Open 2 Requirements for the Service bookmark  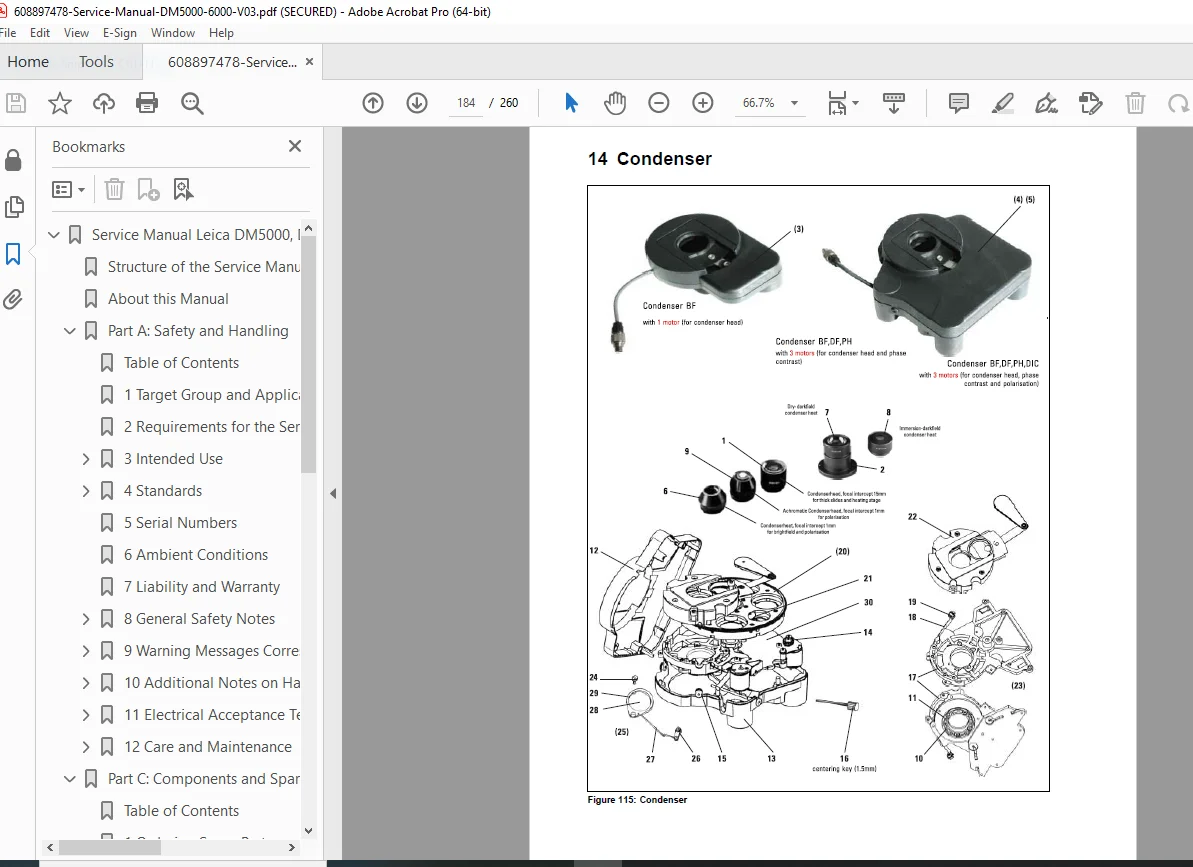pyautogui.click(x=212, y=427)
